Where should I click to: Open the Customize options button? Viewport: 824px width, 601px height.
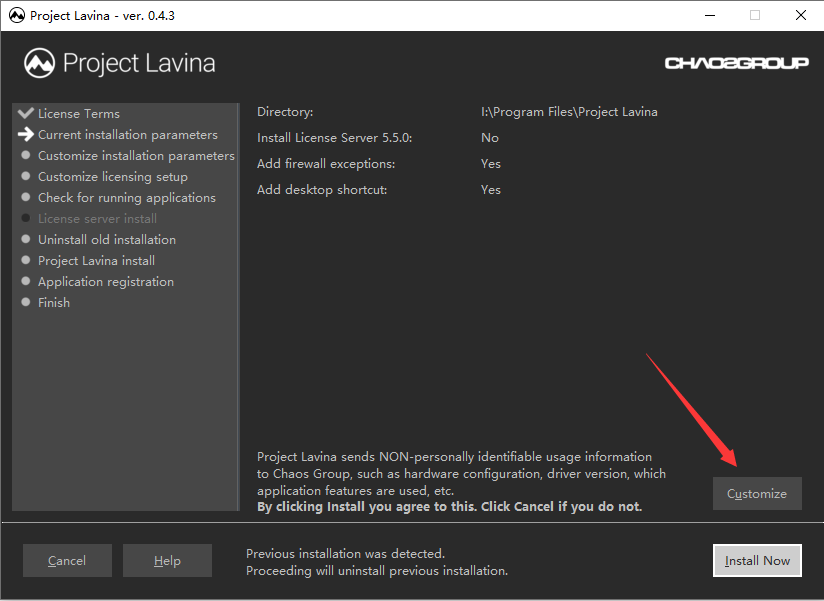coord(757,494)
